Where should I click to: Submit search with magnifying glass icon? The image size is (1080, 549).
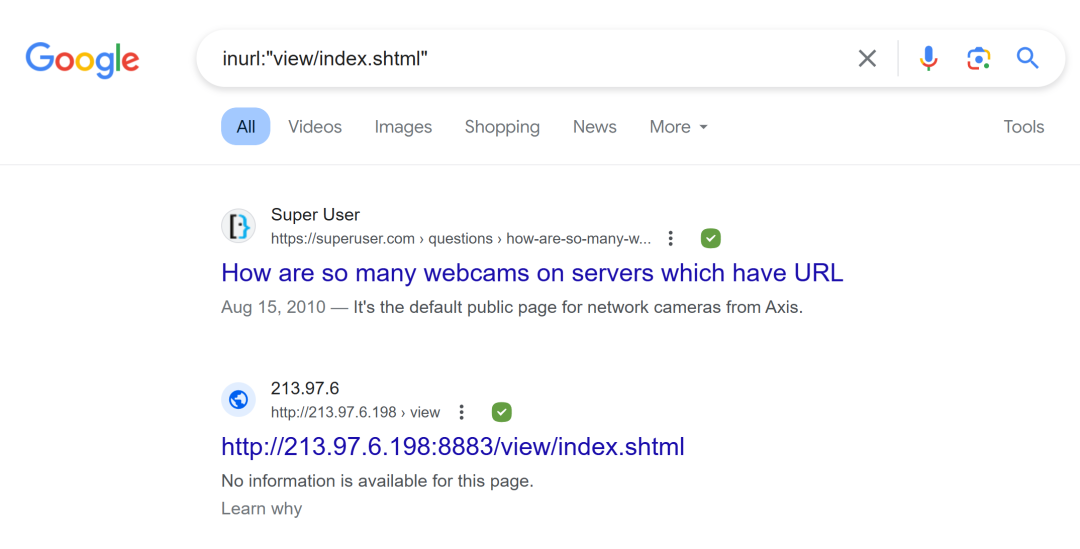[1028, 59]
